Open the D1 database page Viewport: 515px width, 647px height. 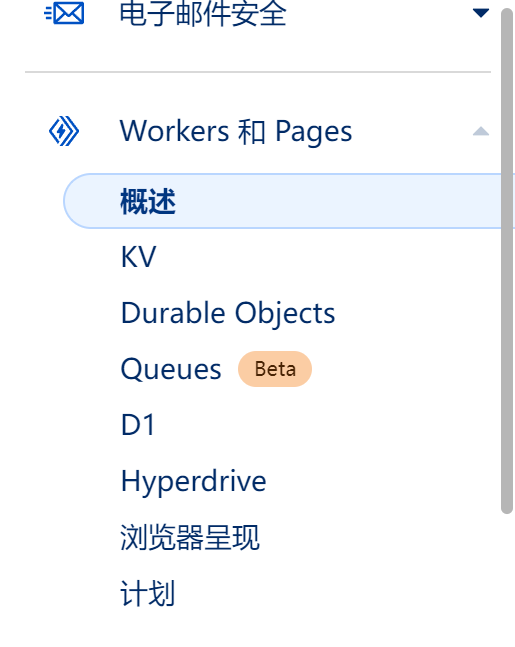[x=138, y=425]
